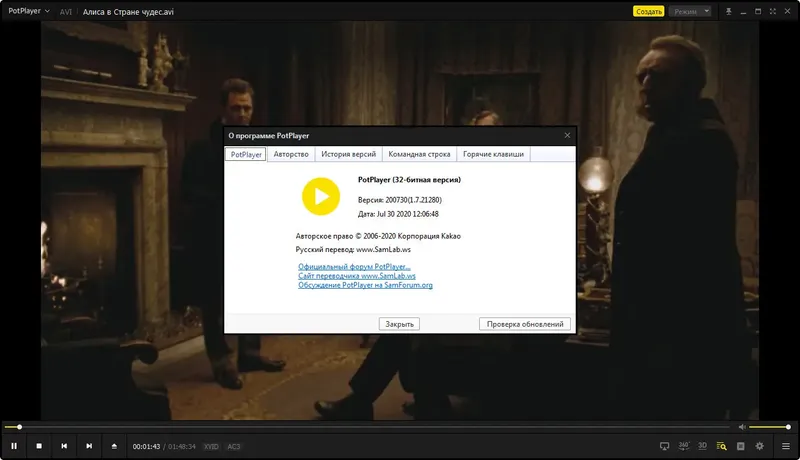This screenshot has height=460, width=800.
Task: Click the file name Алиса в Стране чудес.avi
Action: pyautogui.click(x=128, y=12)
